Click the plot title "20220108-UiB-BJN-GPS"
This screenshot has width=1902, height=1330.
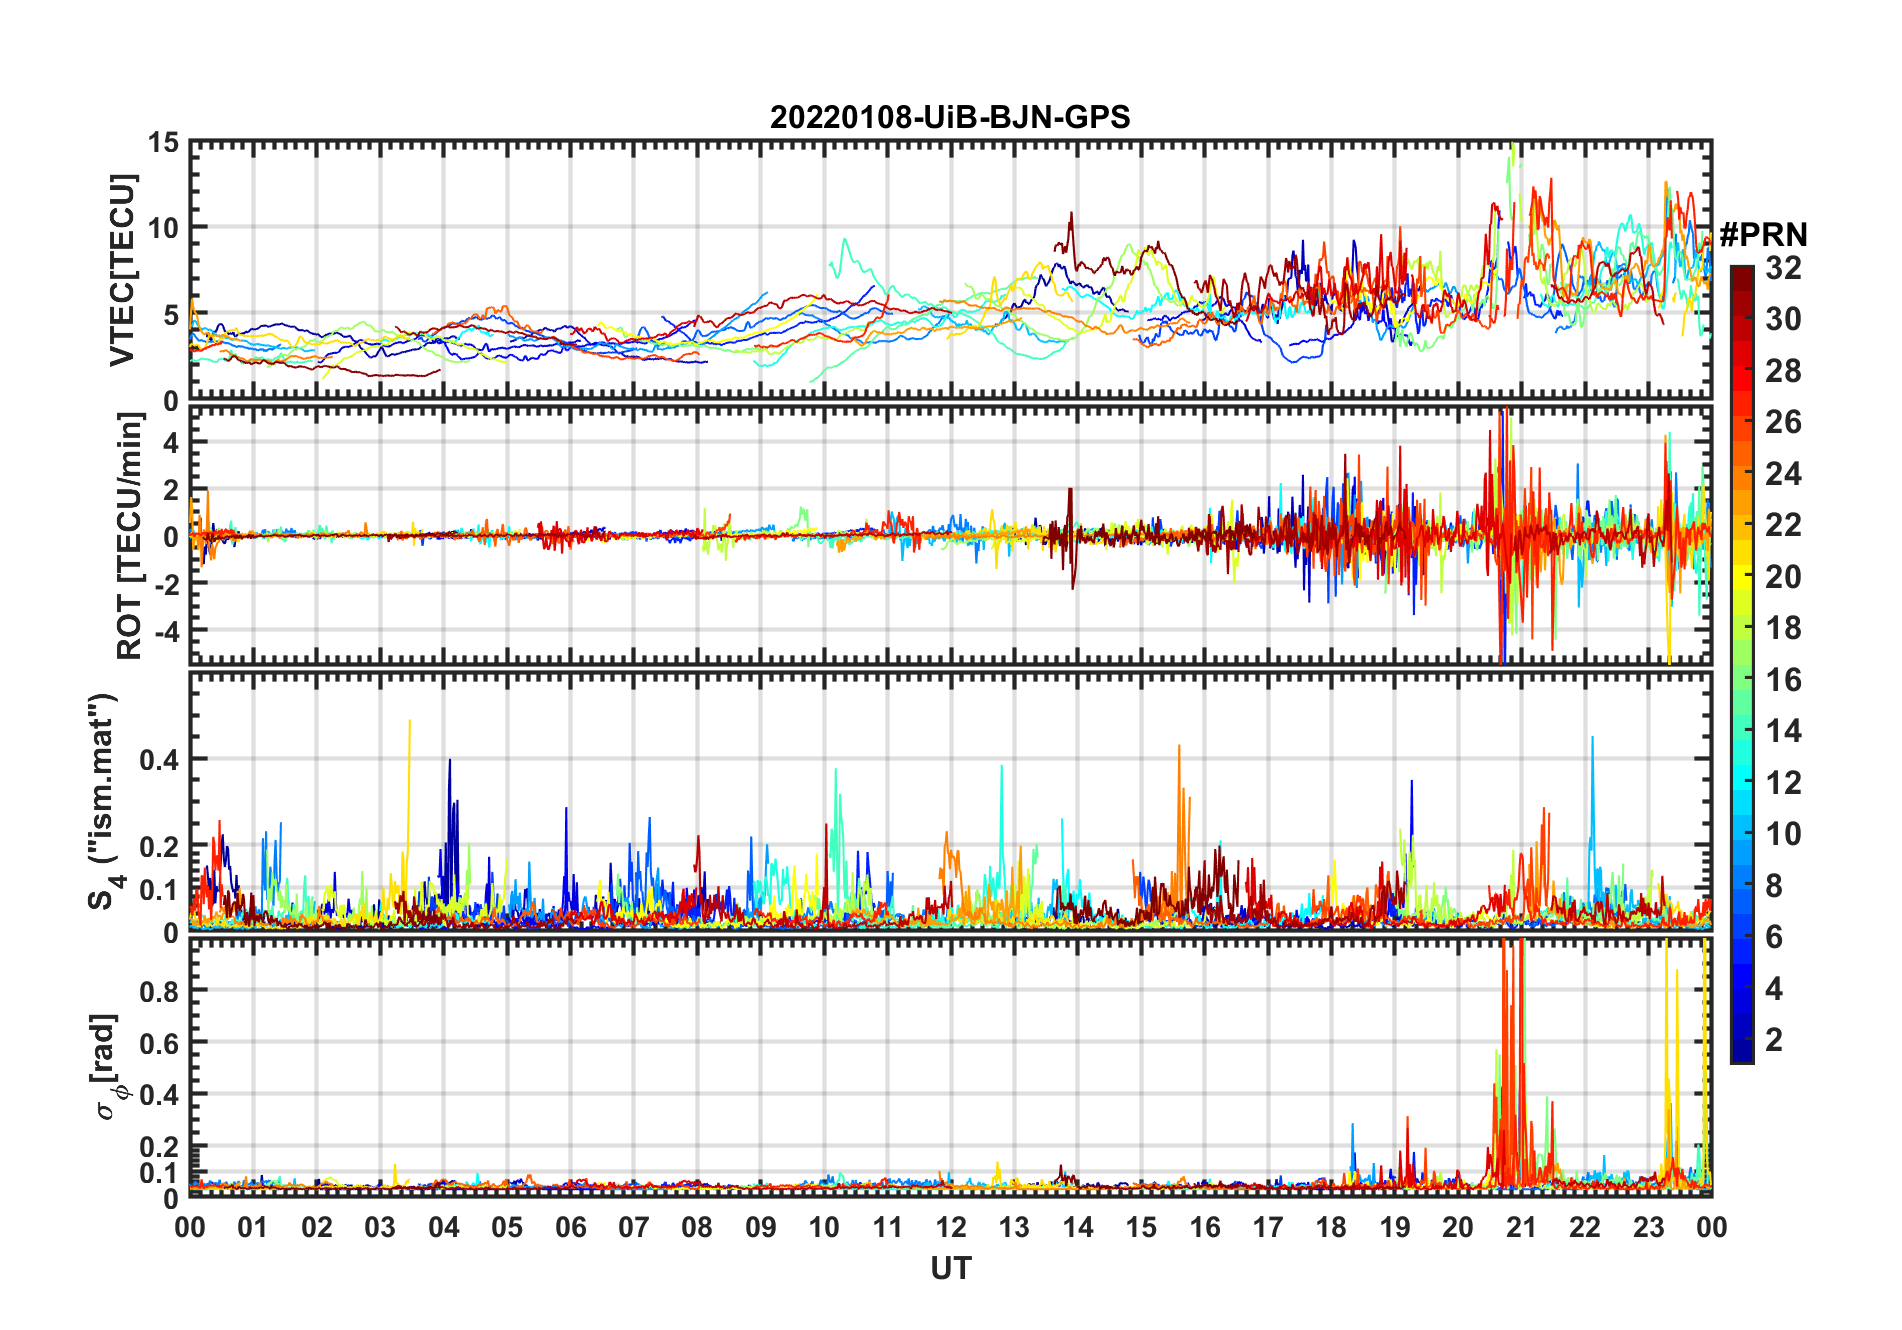(950, 117)
